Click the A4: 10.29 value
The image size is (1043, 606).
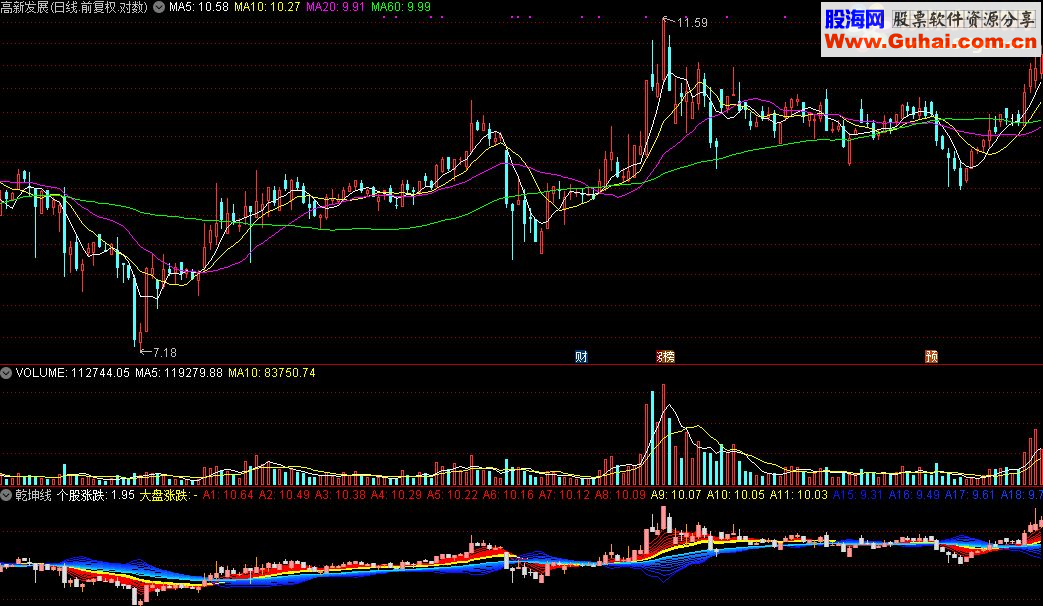tap(396, 496)
